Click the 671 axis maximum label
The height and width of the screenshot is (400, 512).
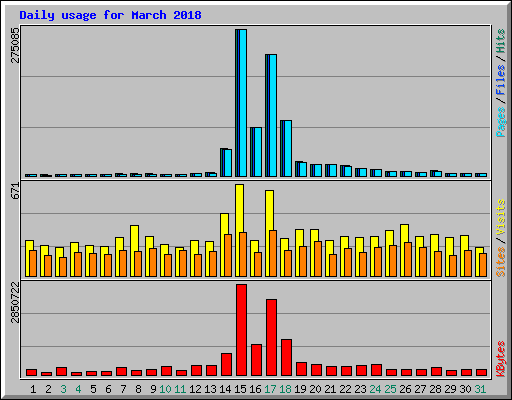[15, 191]
